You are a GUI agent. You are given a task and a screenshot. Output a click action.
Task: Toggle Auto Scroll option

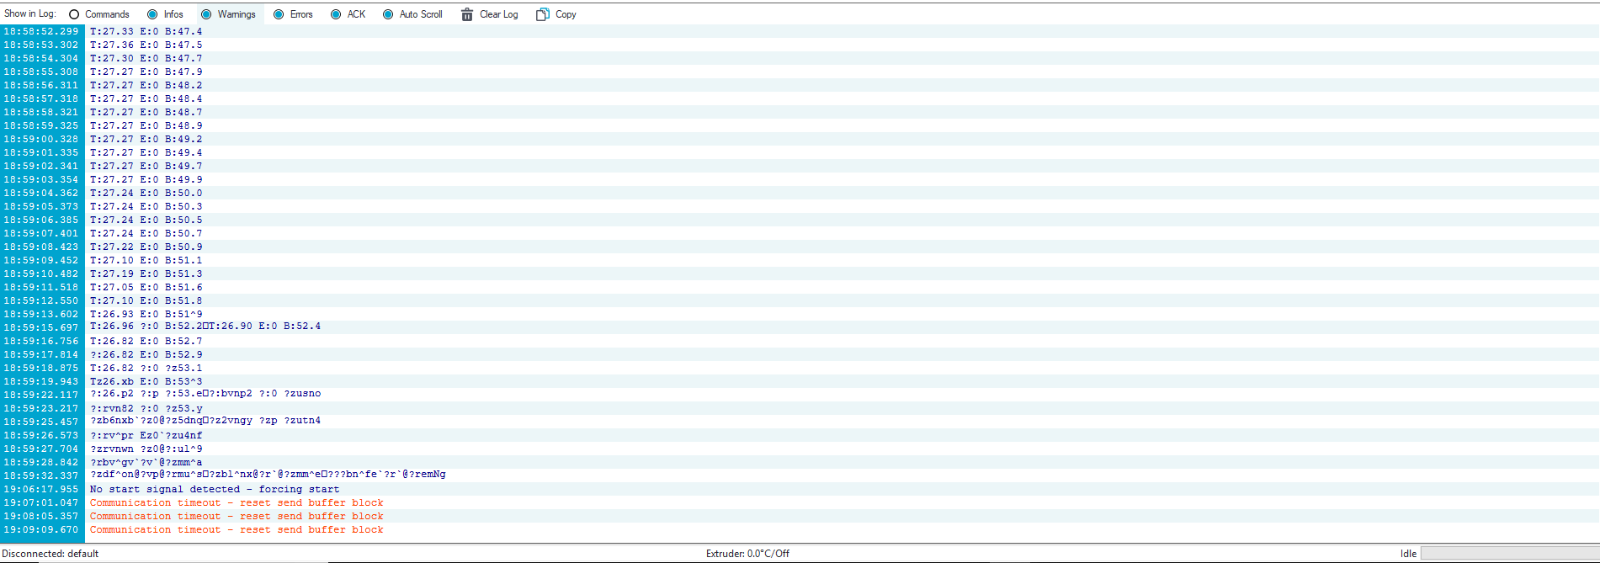click(412, 14)
